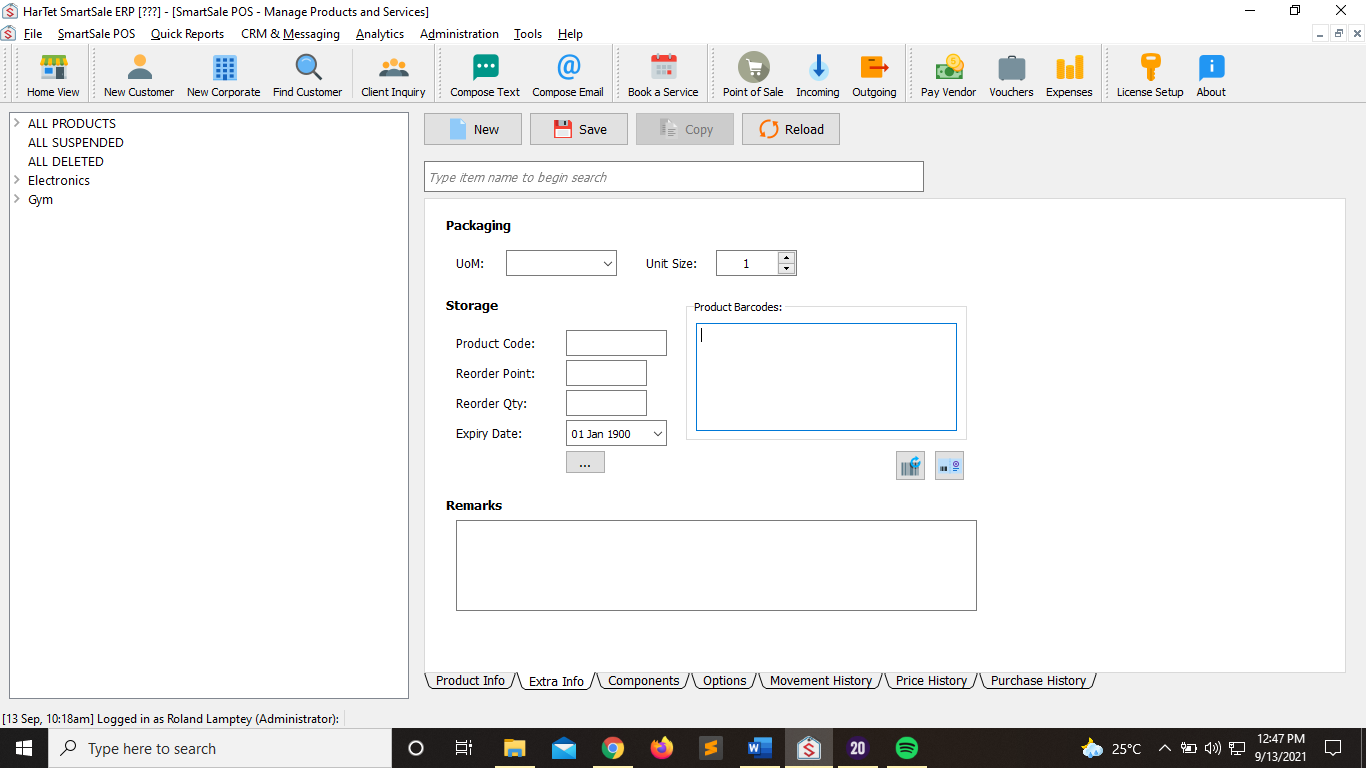Switch to Purchase History tab
The height and width of the screenshot is (768, 1366).
1038,681
